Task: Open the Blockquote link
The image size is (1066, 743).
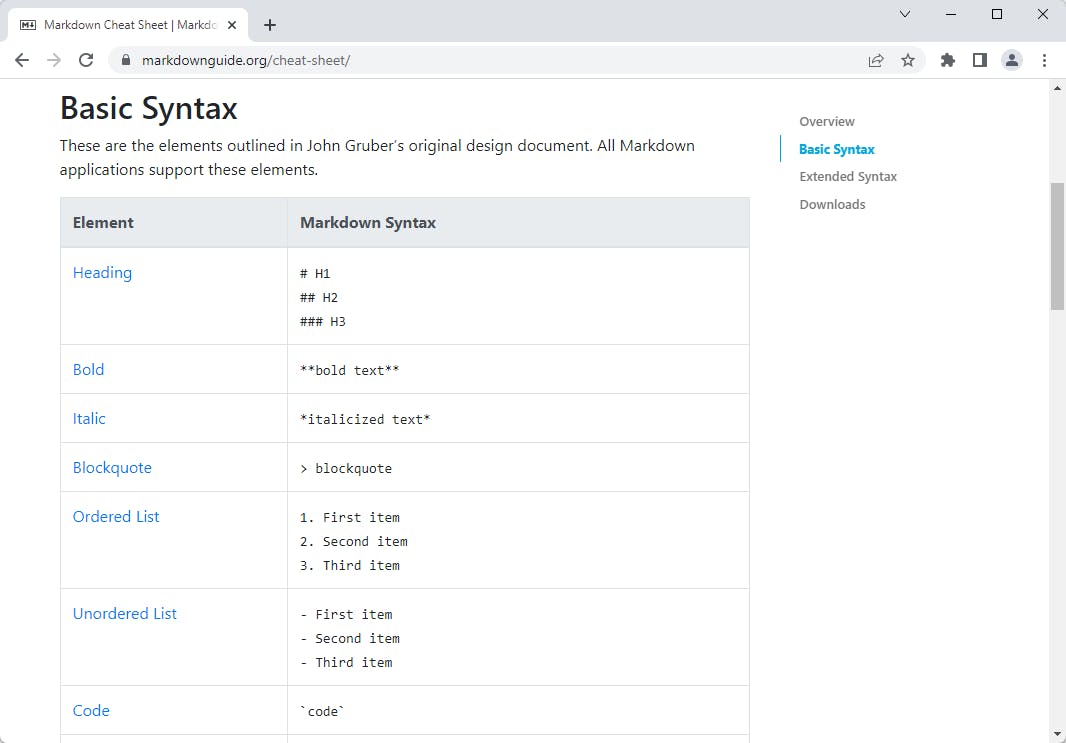Action: 112,468
